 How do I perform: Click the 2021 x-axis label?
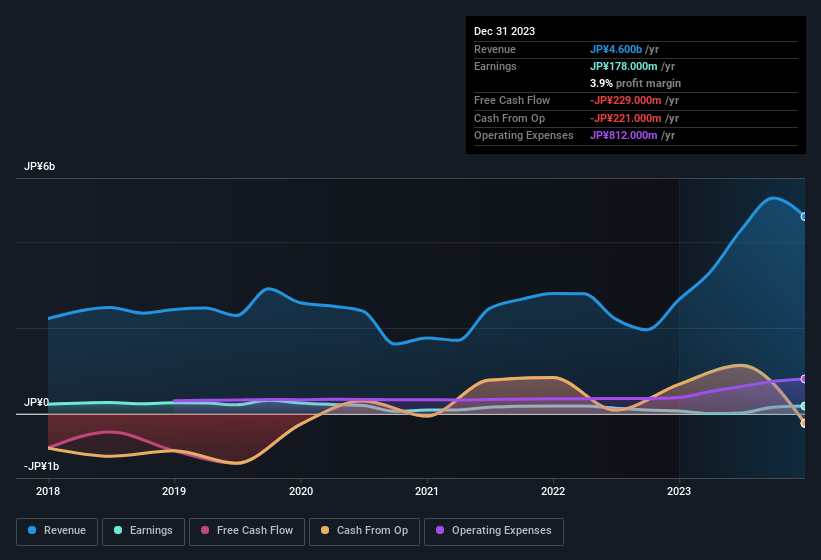[427, 491]
